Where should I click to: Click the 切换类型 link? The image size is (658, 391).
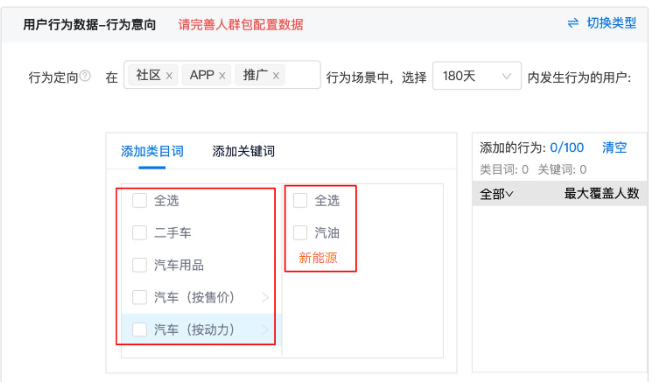click(x=611, y=23)
